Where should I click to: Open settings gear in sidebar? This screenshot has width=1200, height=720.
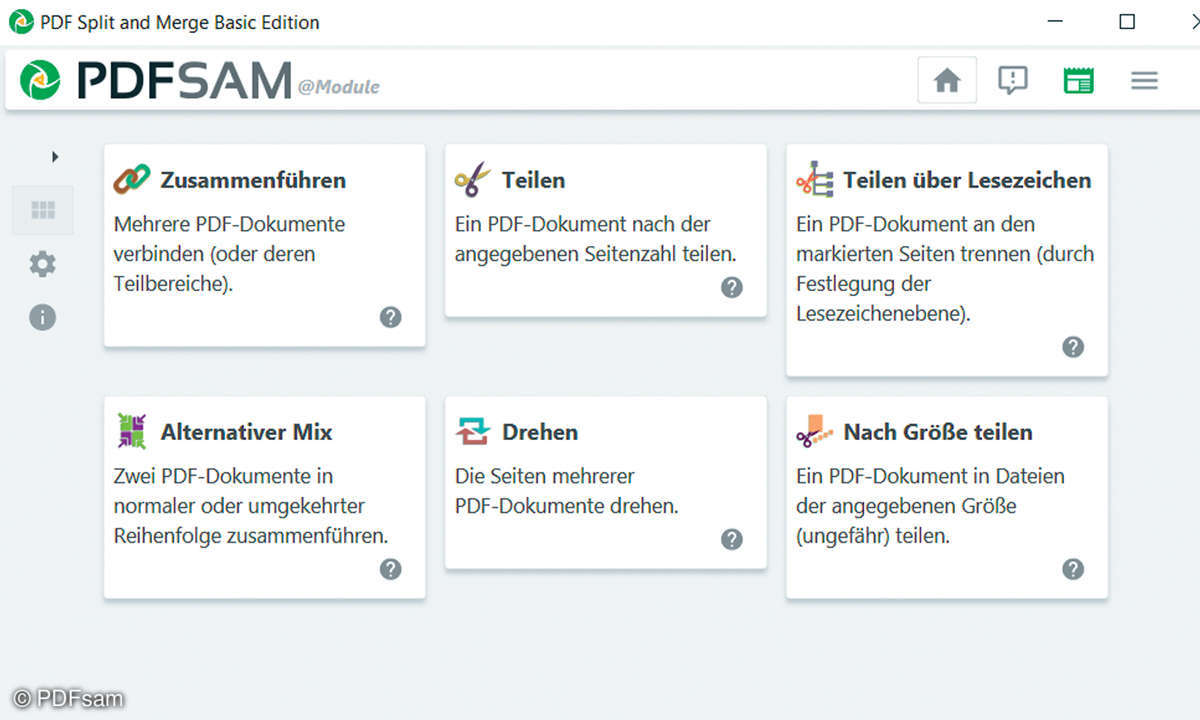(42, 264)
